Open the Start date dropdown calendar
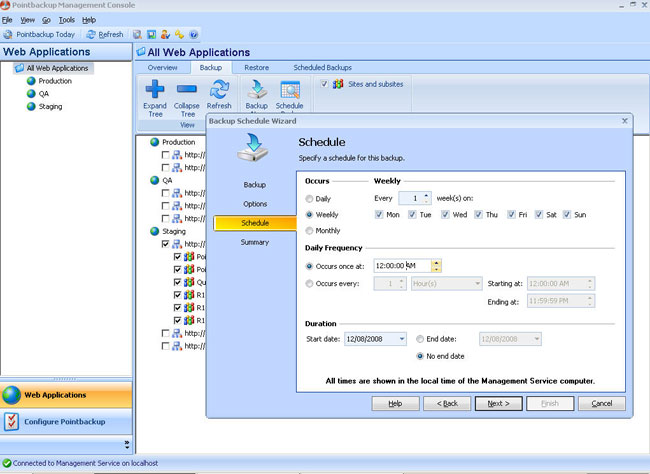The image size is (650, 474). pos(402,339)
